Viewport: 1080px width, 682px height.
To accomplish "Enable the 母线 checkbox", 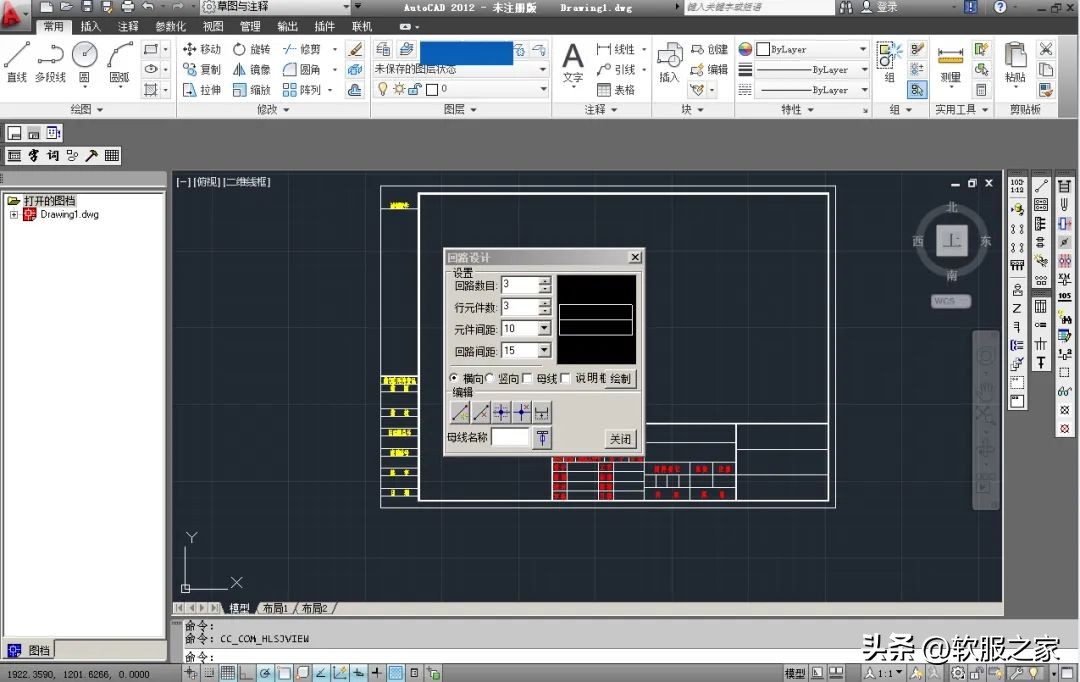I will click(527, 378).
